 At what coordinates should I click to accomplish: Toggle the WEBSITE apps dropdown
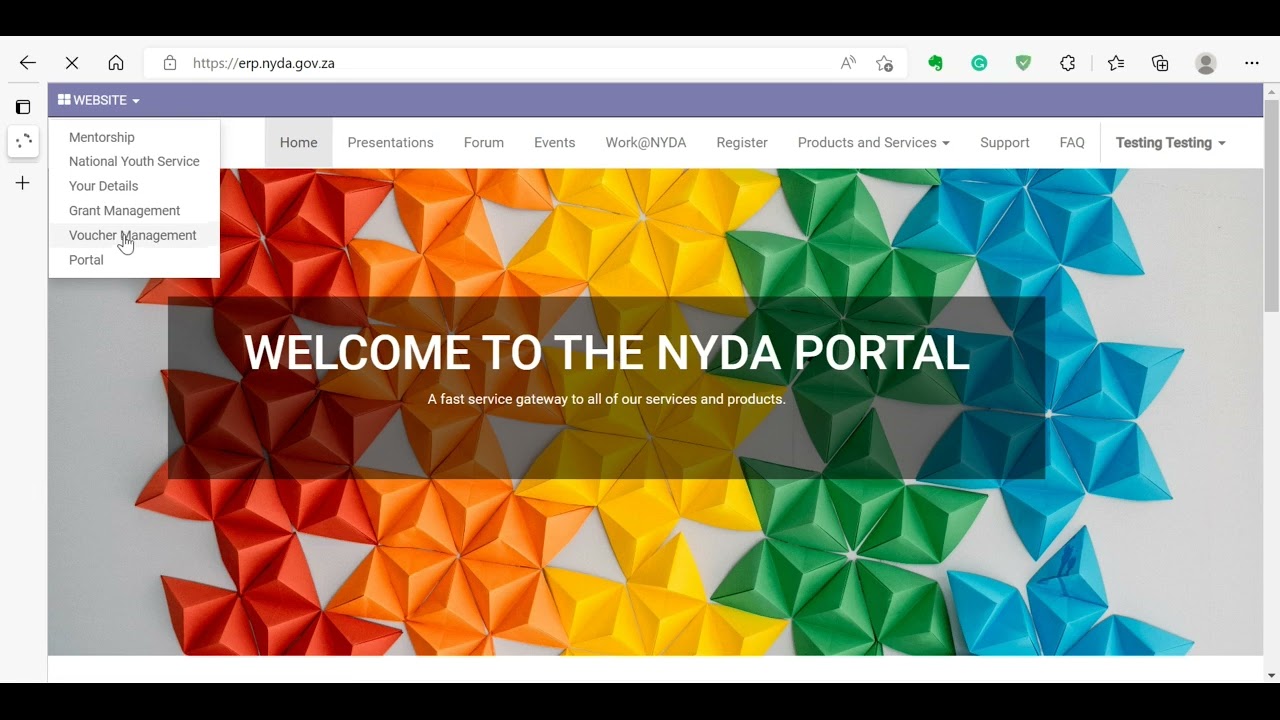pos(99,100)
